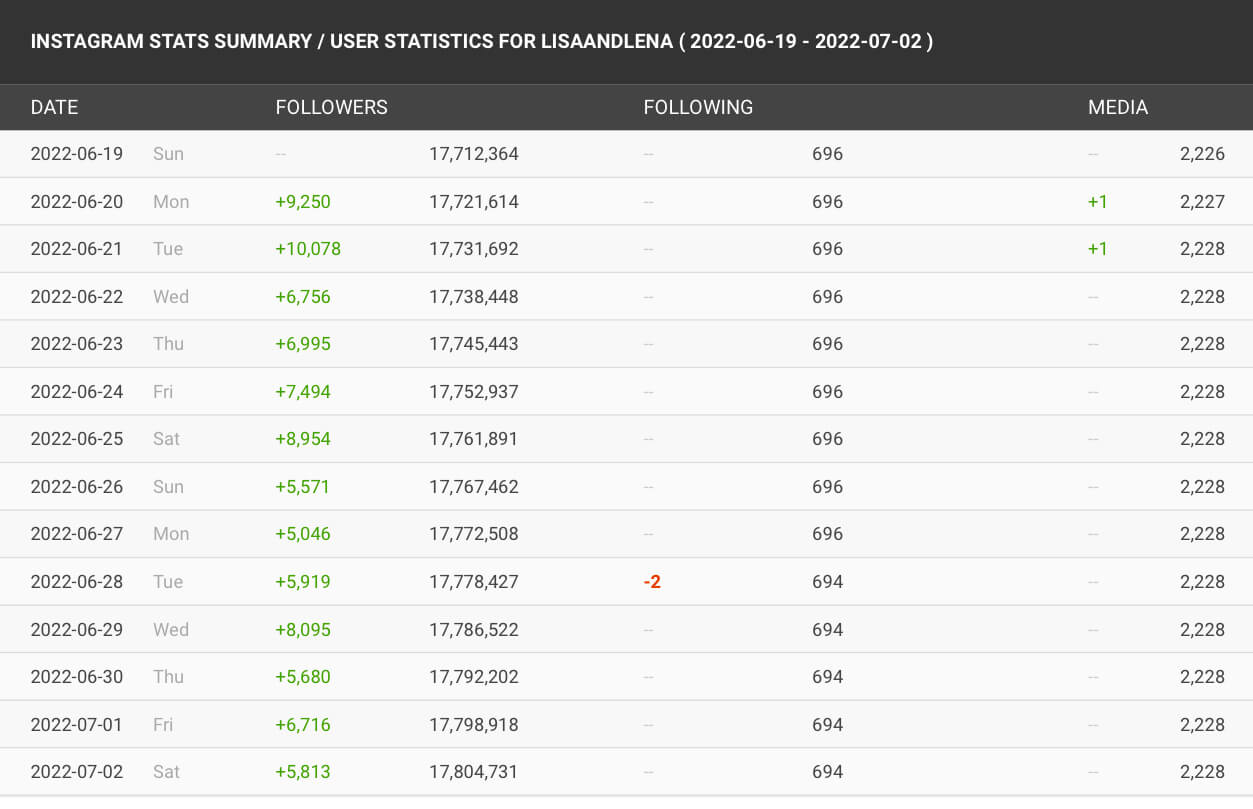Viewport: 1253px width, 809px height.
Task: Click the follower total 17,745,443
Action: pos(474,344)
